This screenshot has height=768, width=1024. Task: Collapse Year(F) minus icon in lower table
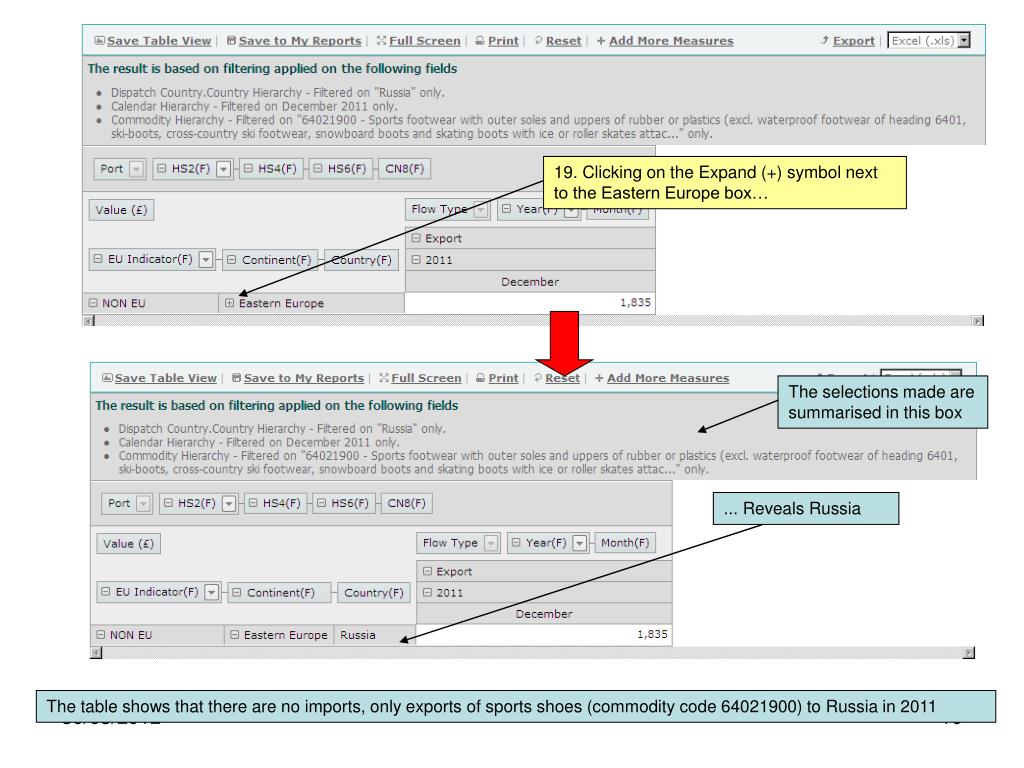coord(516,543)
